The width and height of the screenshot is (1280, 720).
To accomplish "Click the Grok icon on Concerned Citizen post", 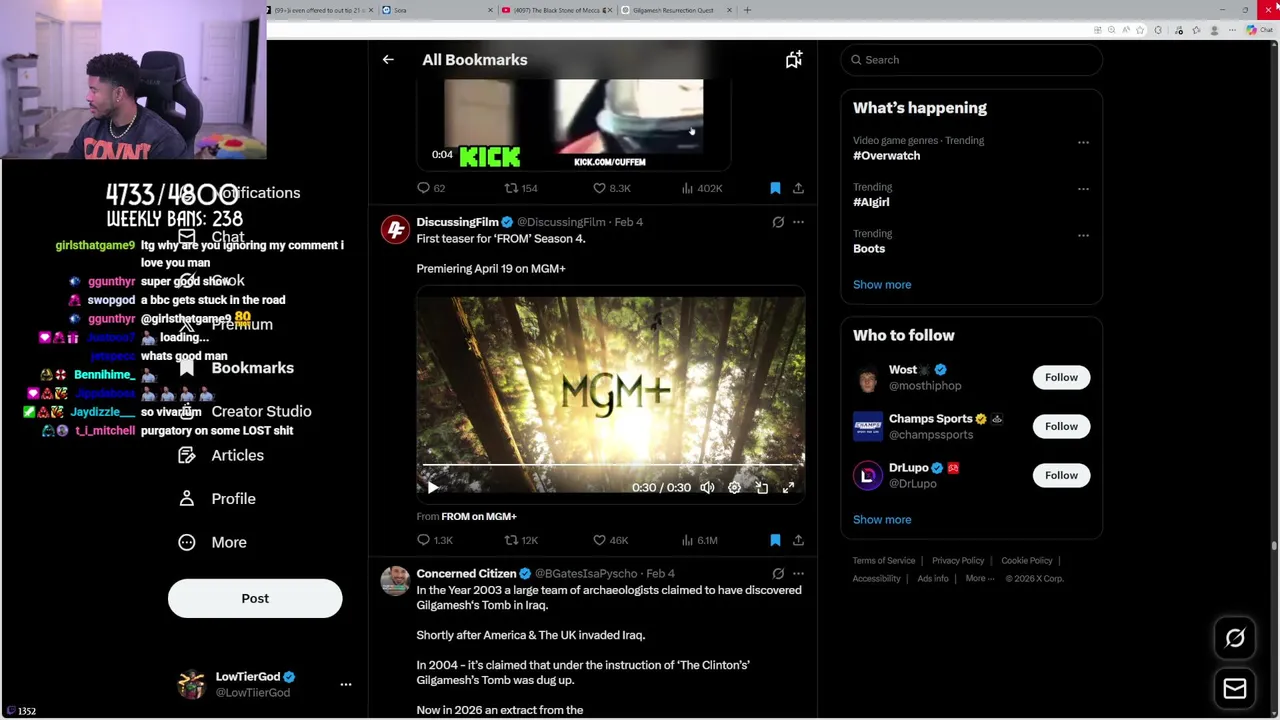I will (778, 574).
